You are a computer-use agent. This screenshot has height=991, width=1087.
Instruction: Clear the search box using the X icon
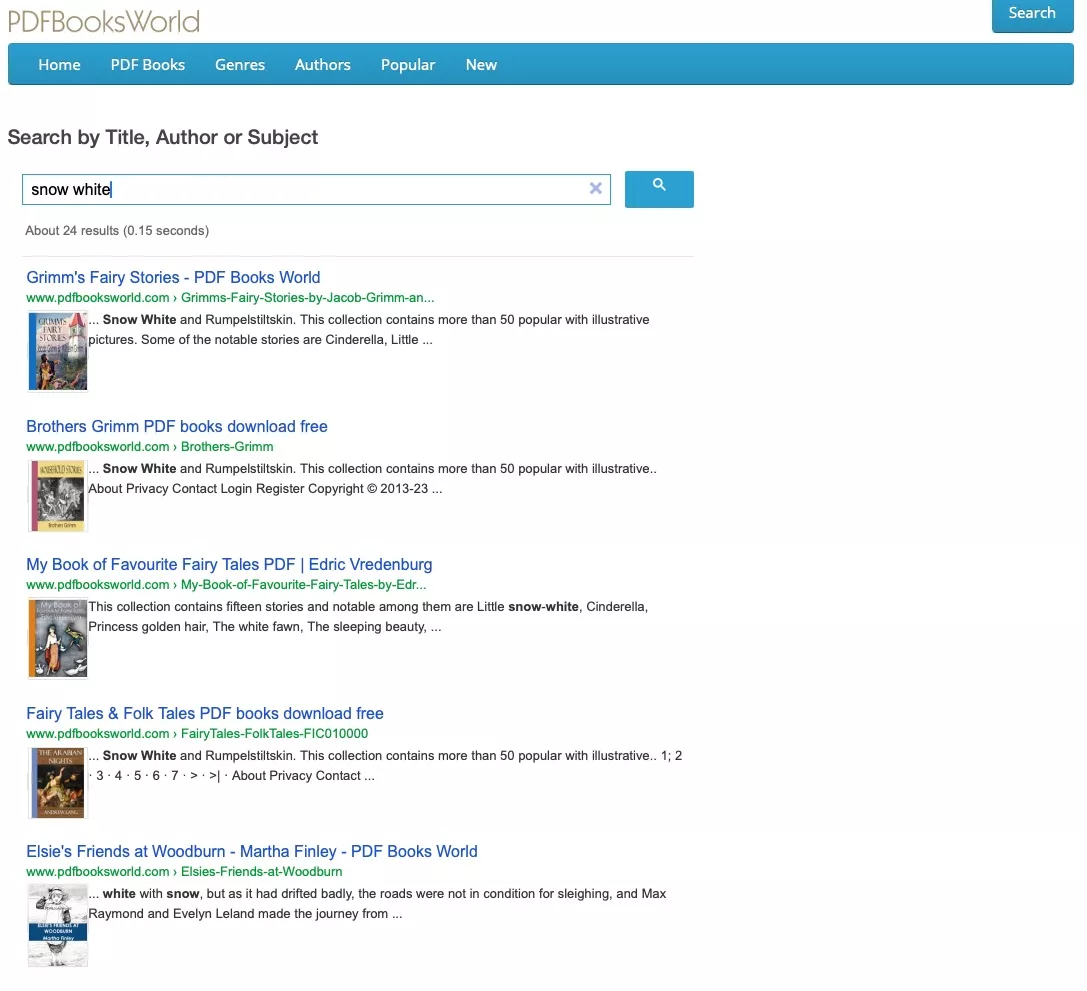(596, 188)
